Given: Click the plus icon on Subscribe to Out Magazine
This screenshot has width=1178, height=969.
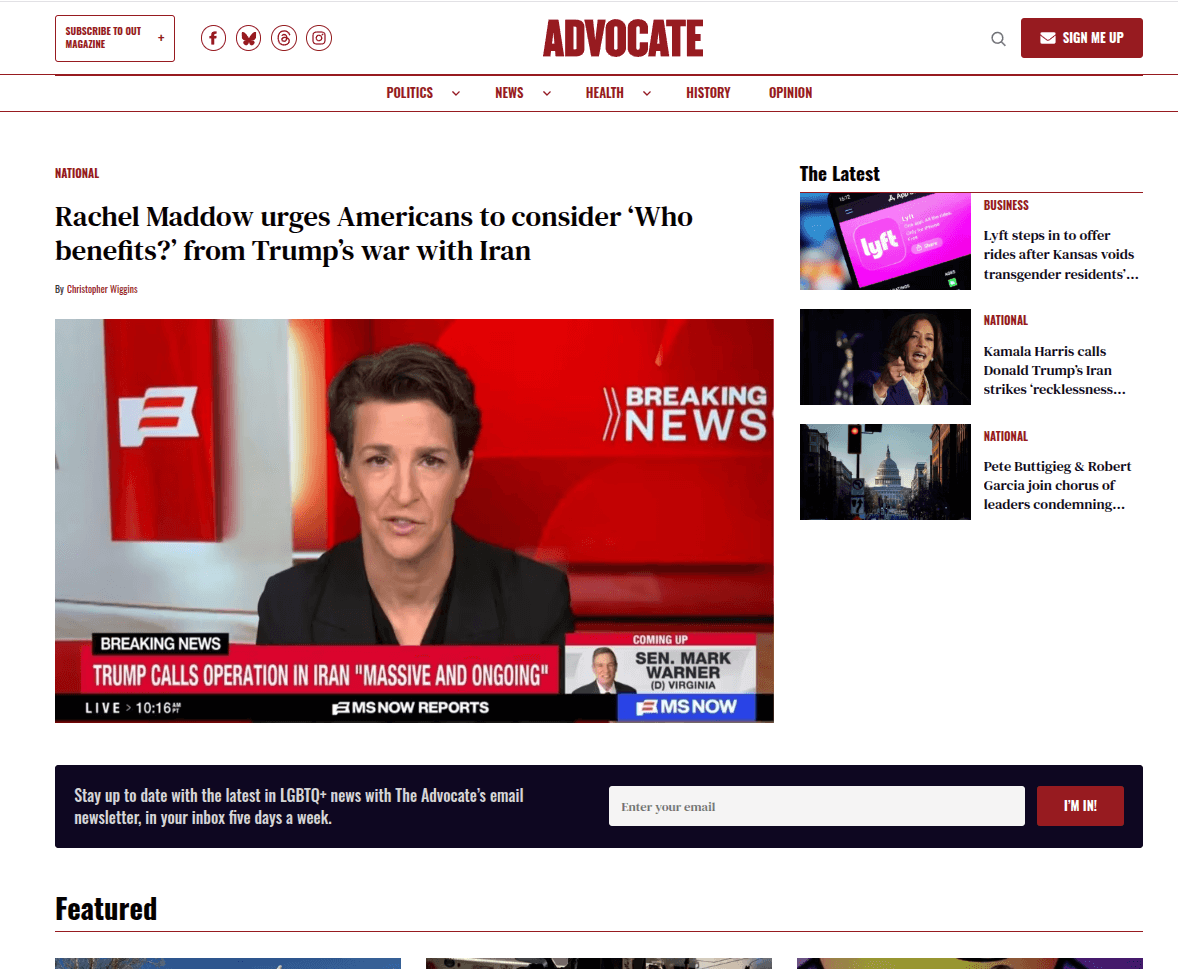Looking at the screenshot, I should click(x=160, y=38).
